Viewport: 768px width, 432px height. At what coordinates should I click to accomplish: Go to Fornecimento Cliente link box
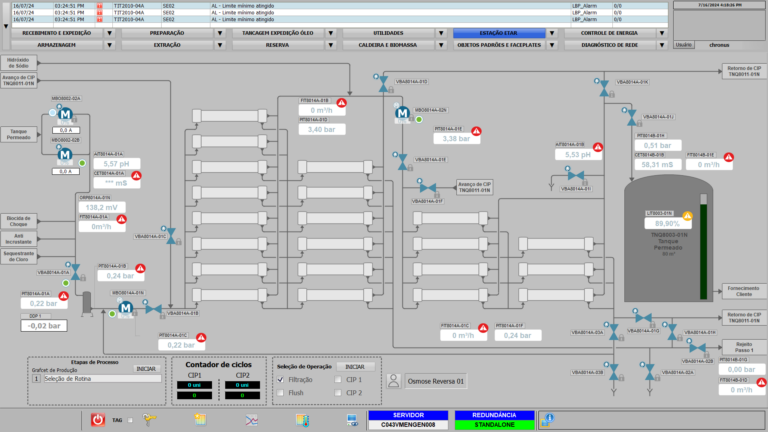point(744,291)
